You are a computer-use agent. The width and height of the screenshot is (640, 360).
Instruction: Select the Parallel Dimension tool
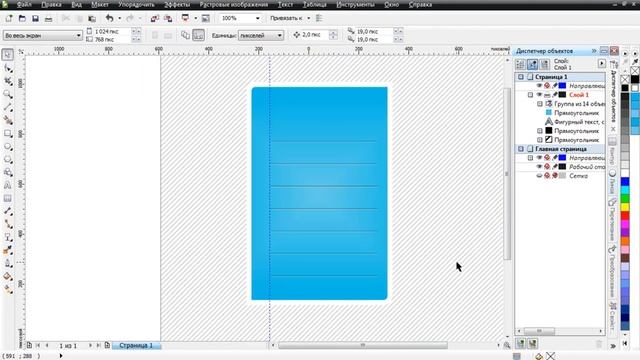pos(8,211)
